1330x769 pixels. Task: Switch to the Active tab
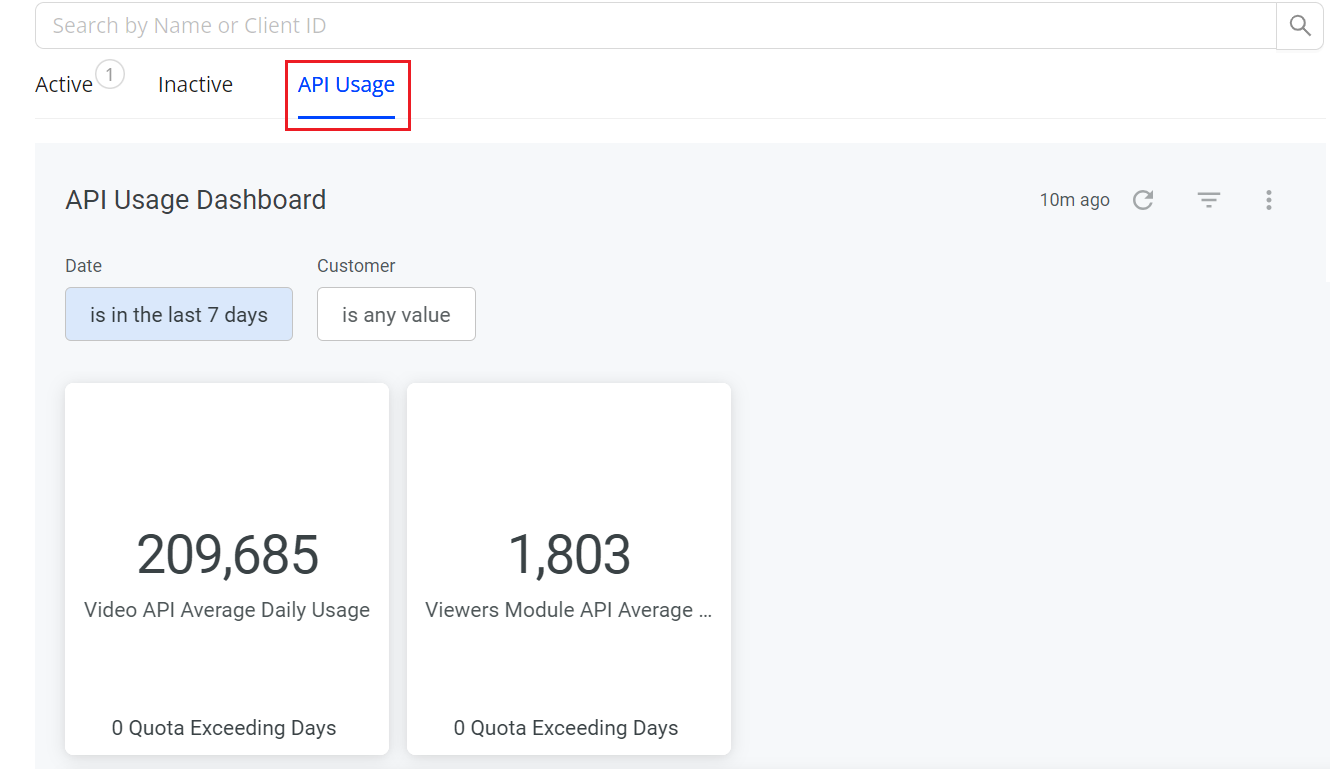(x=64, y=85)
